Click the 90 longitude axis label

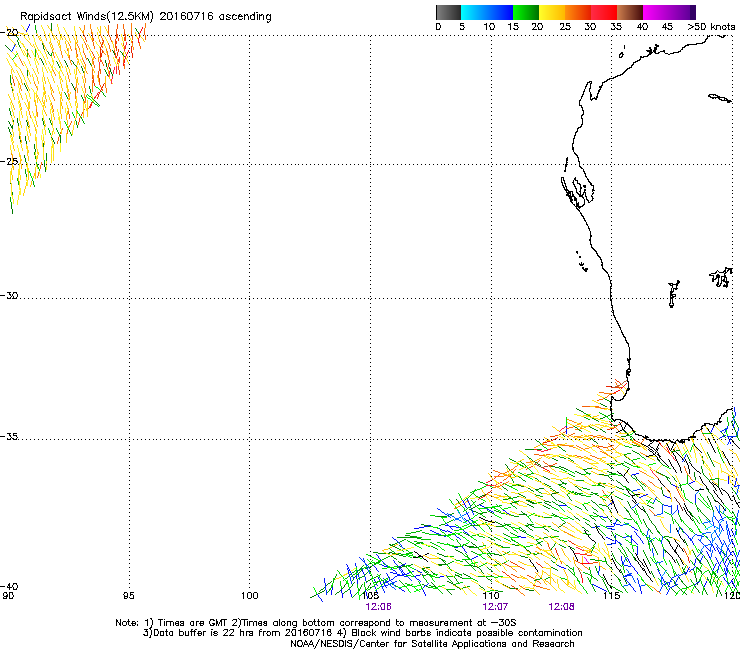(8, 596)
